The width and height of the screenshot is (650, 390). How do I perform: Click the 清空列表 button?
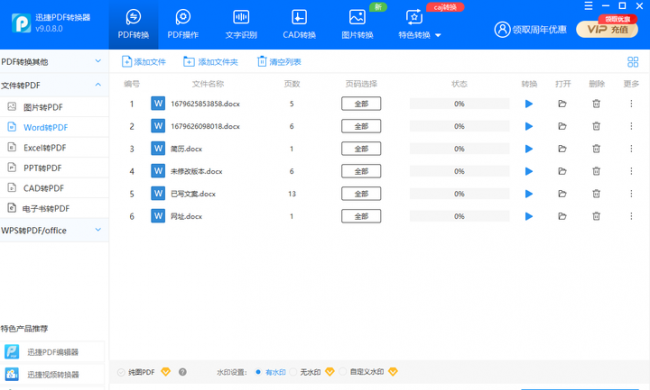click(279, 62)
